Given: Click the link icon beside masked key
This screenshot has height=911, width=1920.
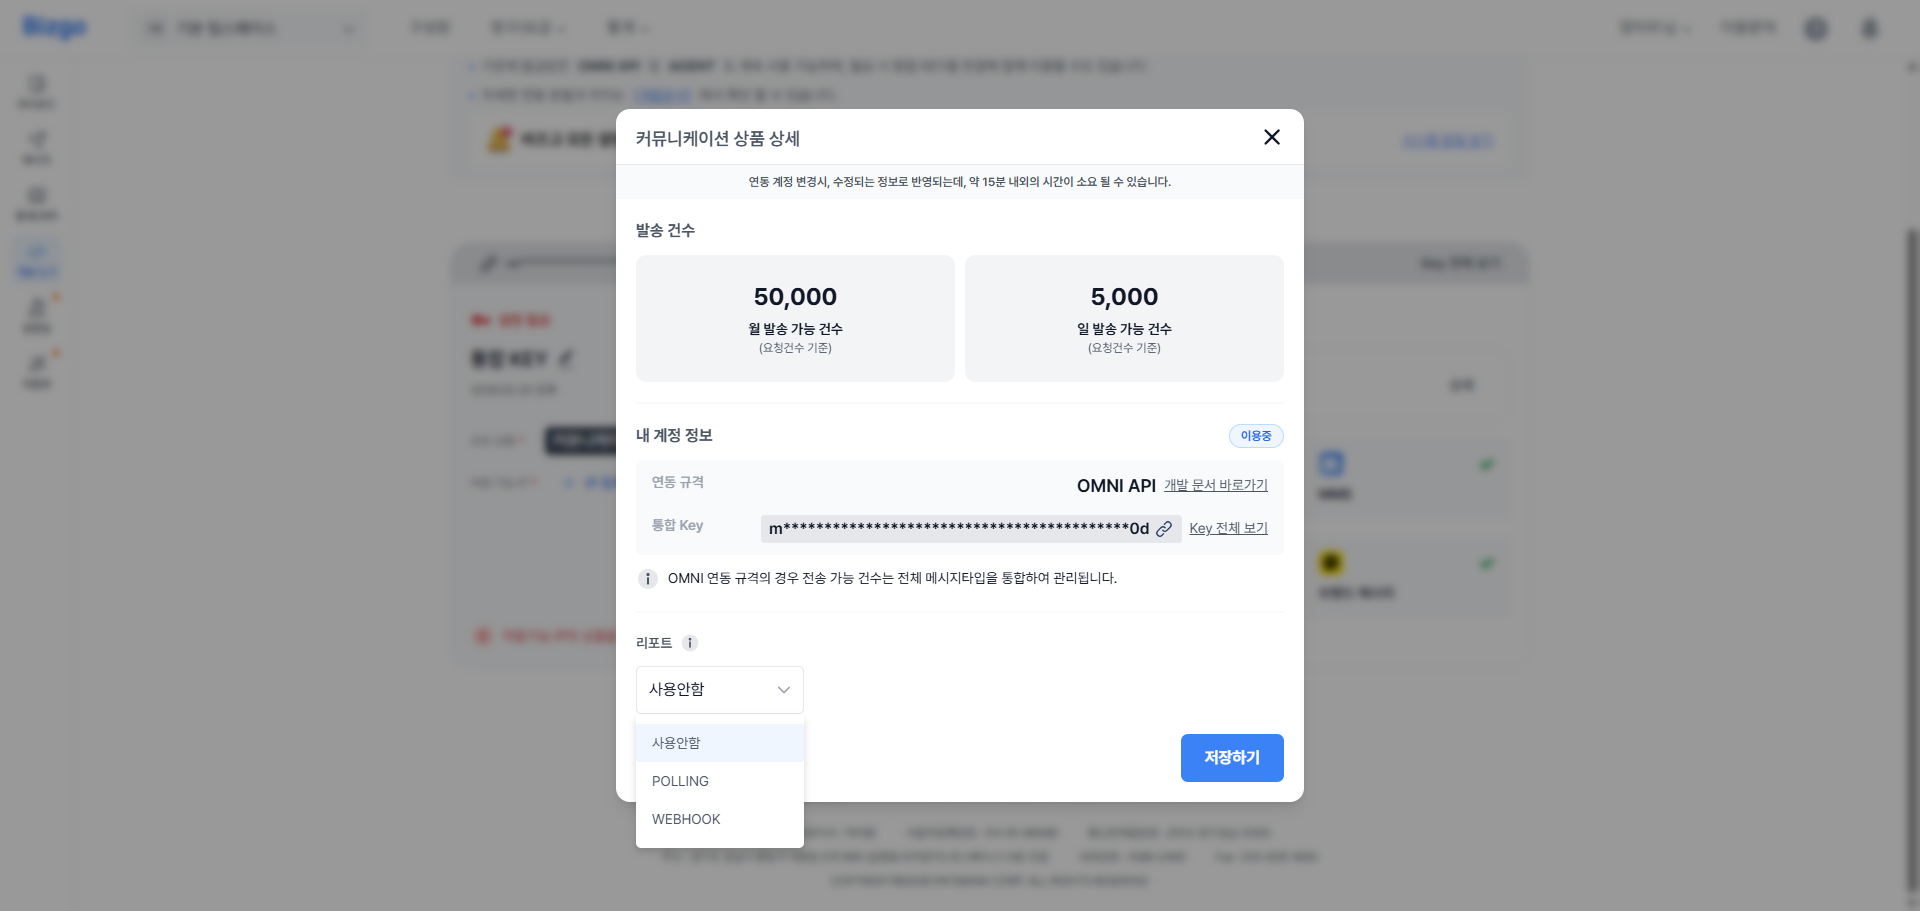Looking at the screenshot, I should pos(1164,529).
